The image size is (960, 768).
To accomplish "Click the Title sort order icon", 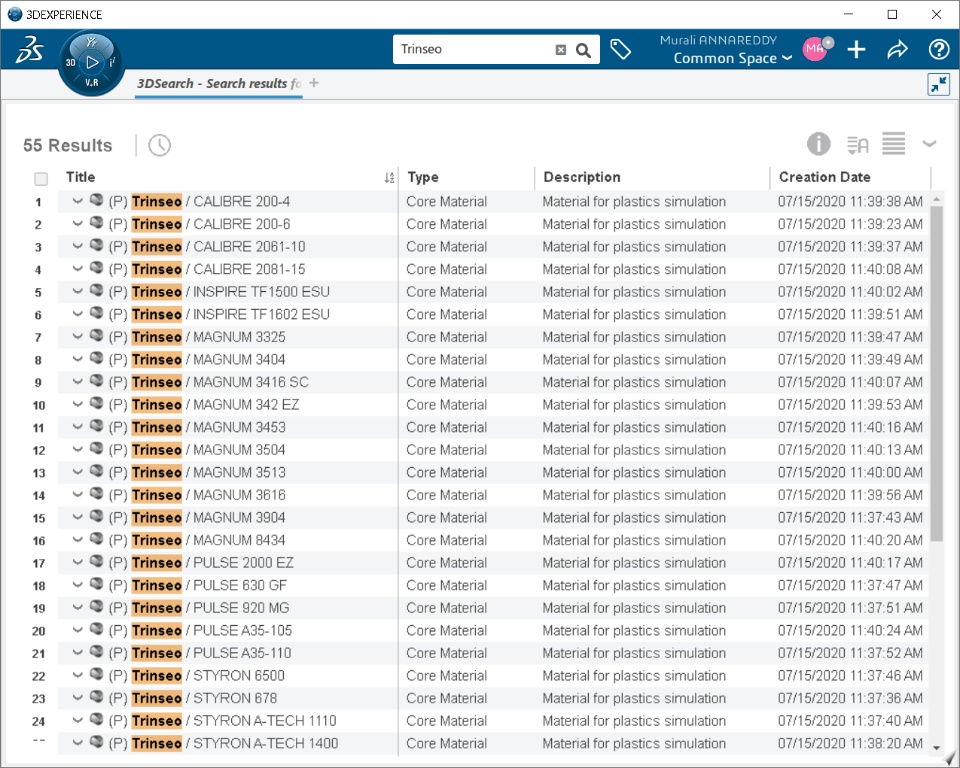I will pos(389,178).
